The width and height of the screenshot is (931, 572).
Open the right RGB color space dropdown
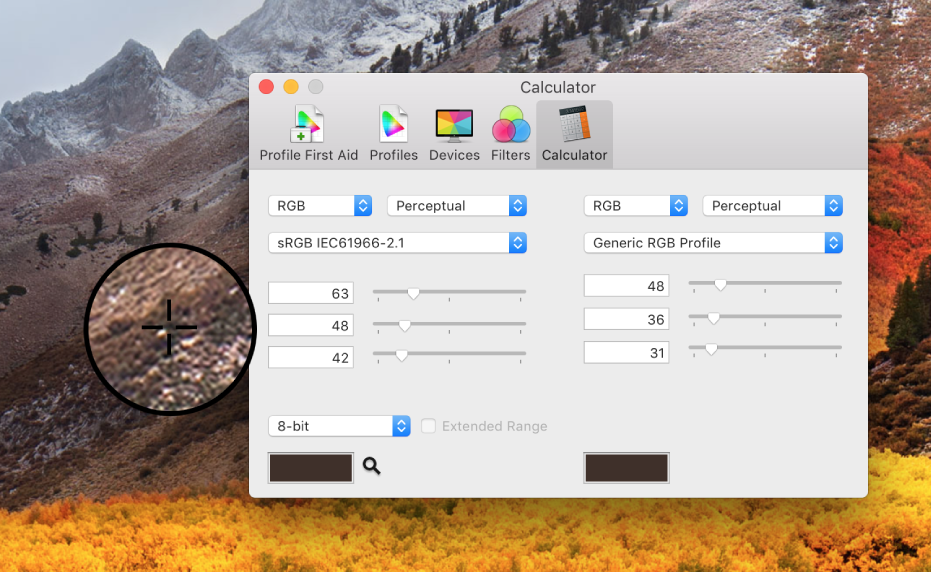[x=636, y=206]
